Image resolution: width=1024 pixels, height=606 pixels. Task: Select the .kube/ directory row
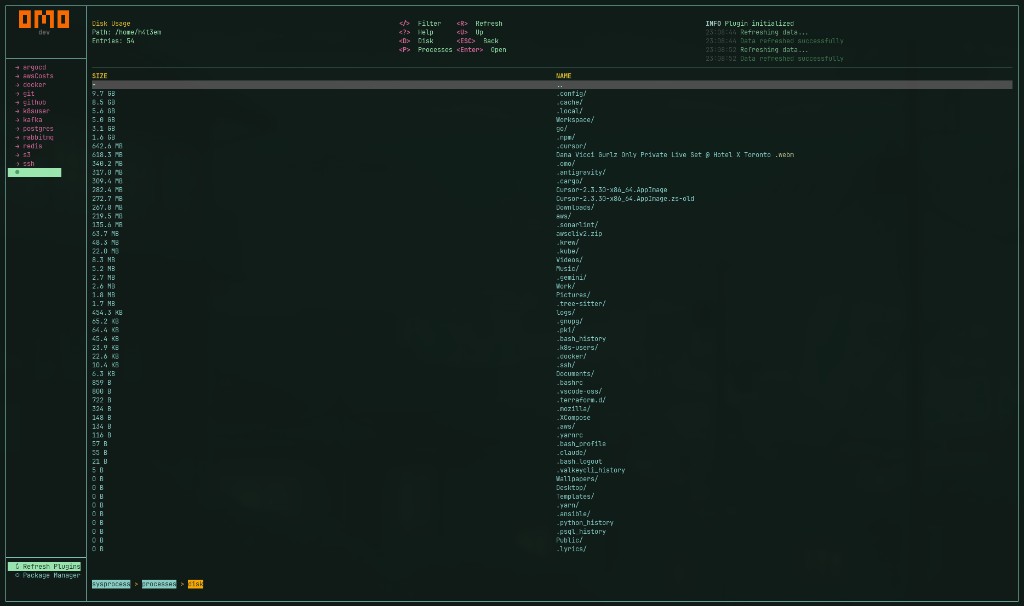coord(552,251)
